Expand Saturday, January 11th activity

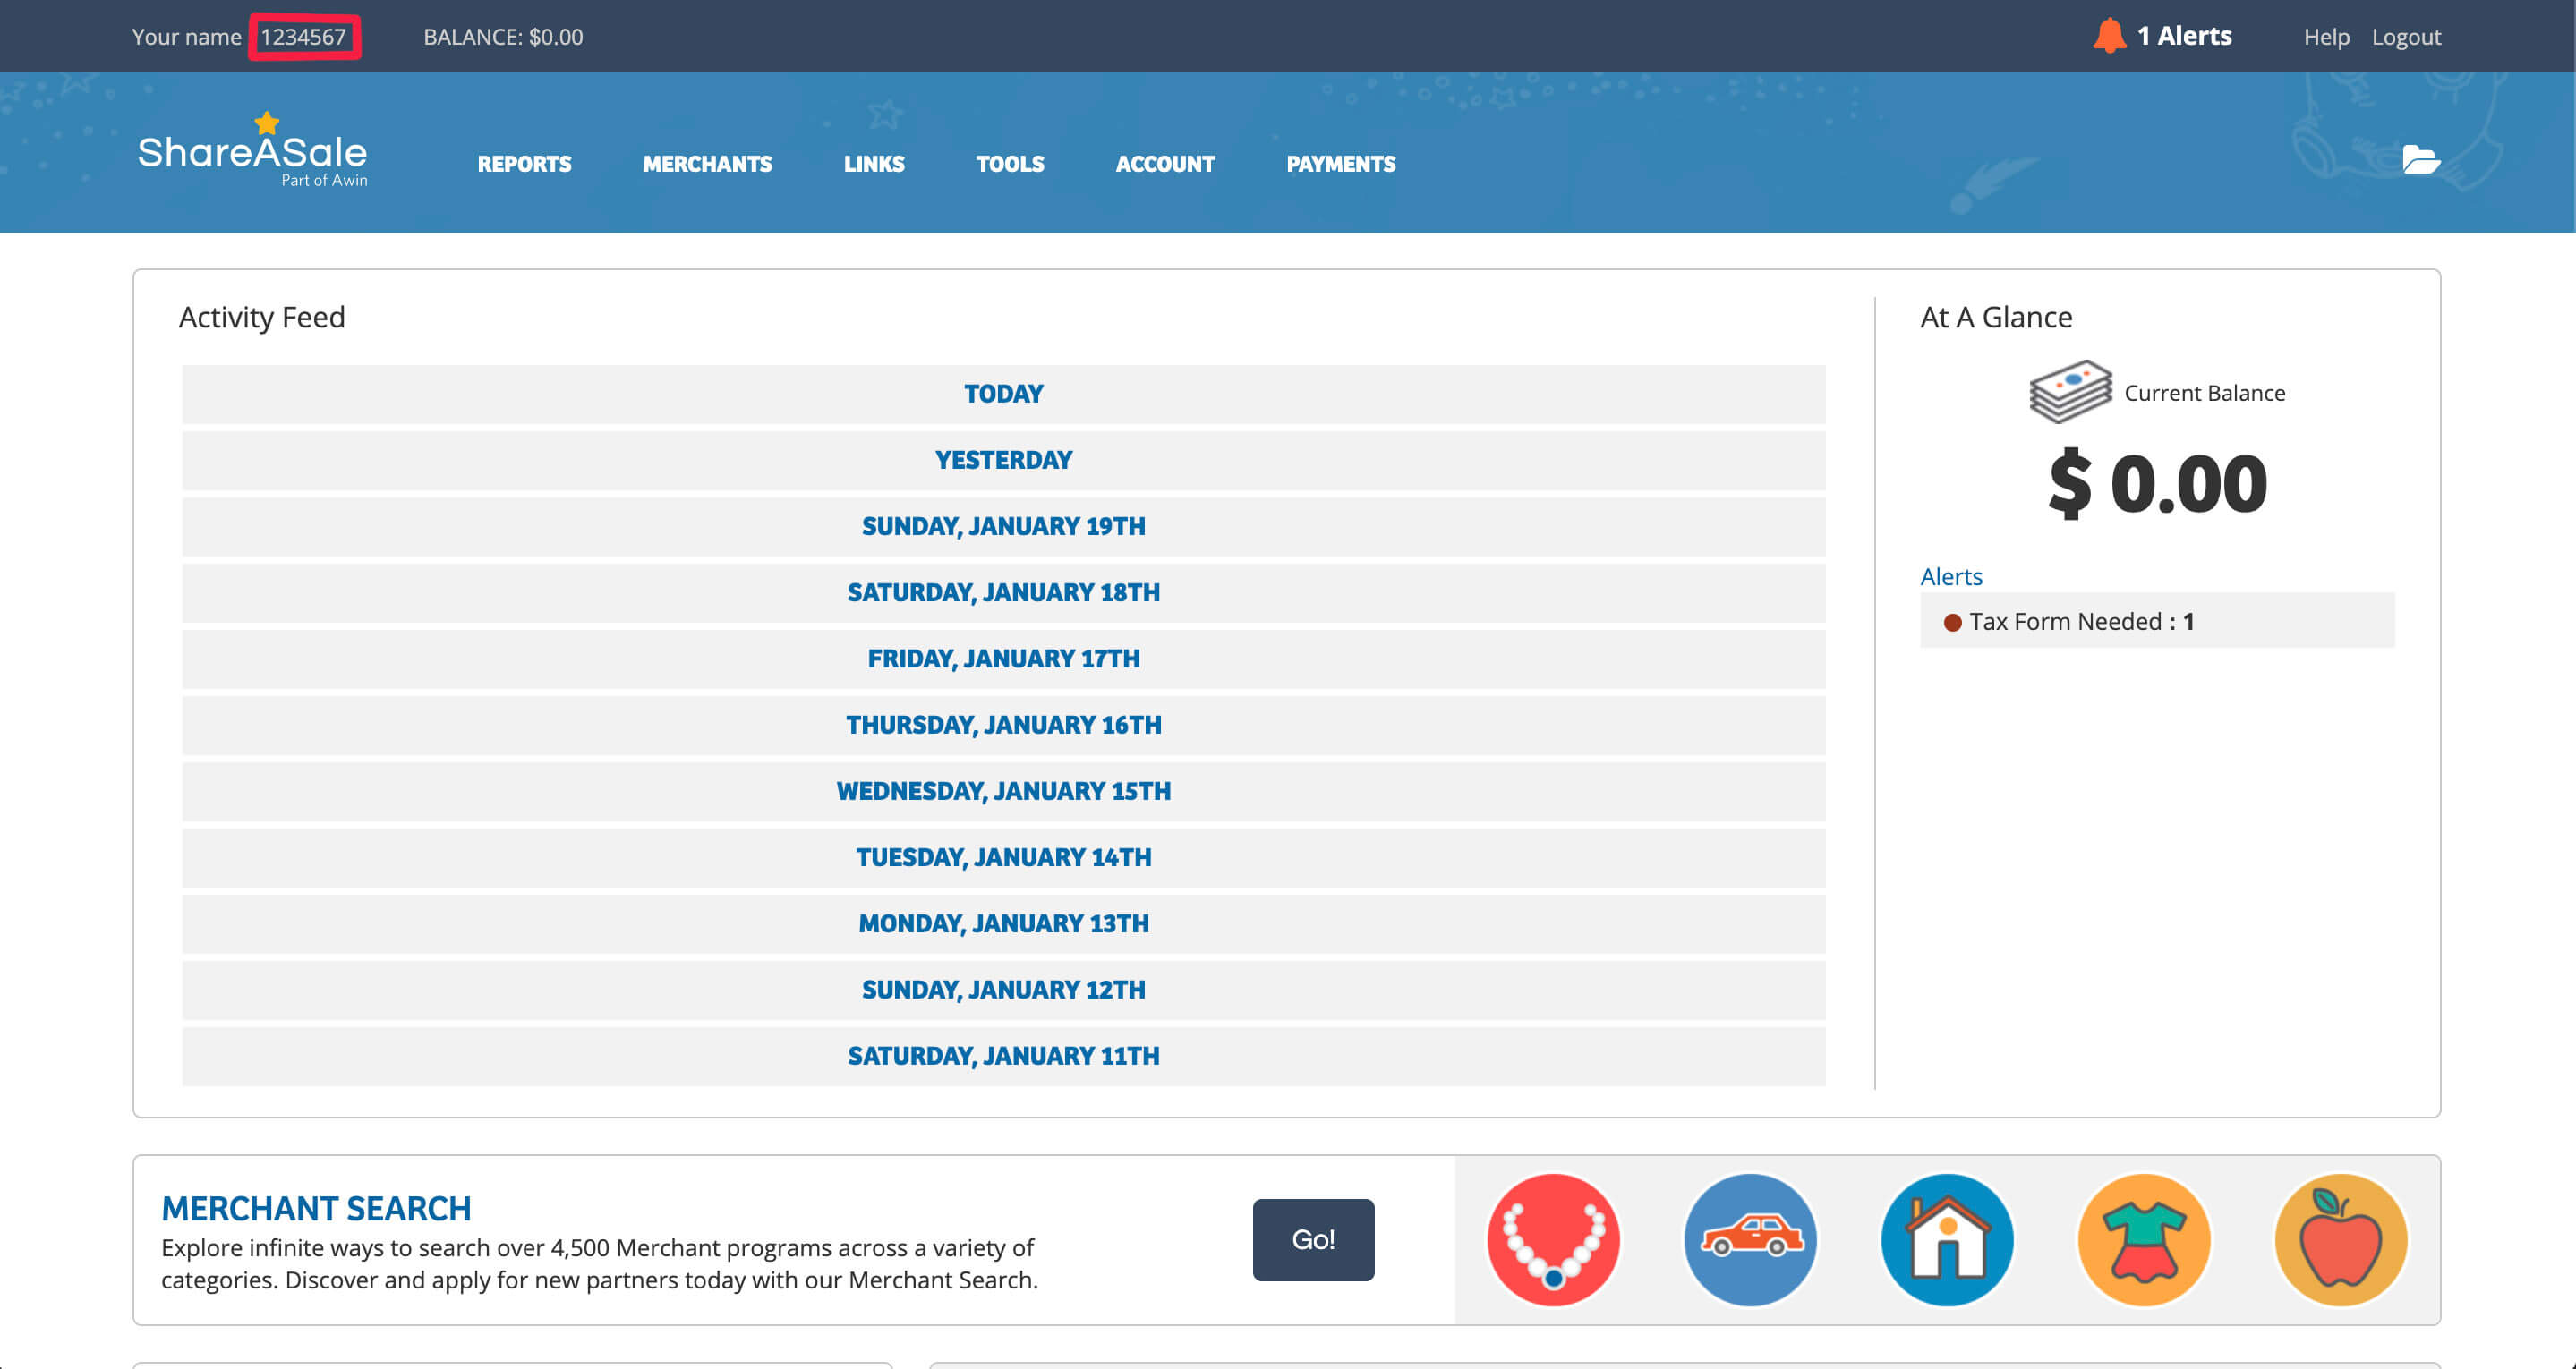(x=1003, y=1056)
